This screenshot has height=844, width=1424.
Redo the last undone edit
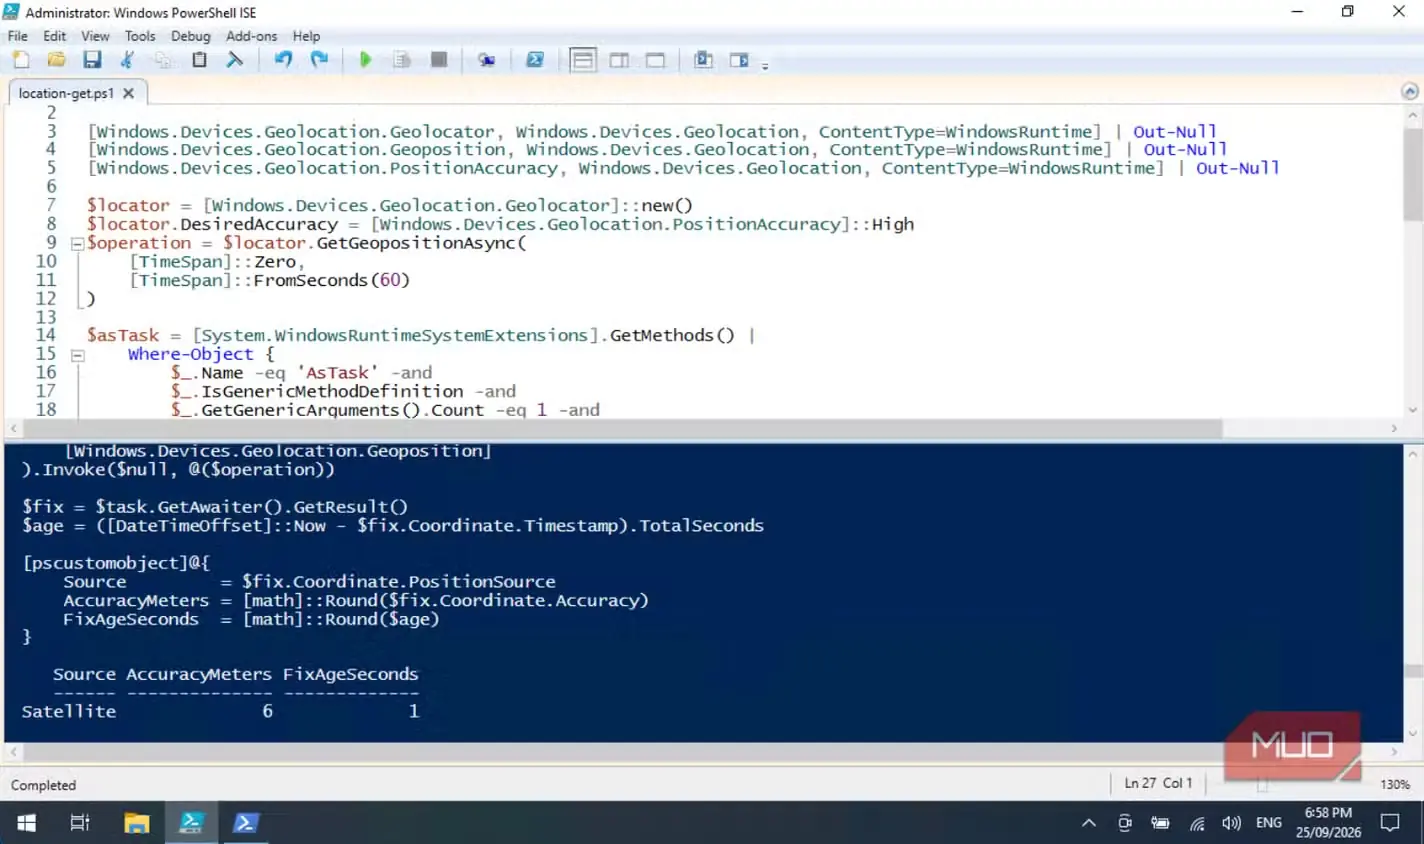point(319,60)
